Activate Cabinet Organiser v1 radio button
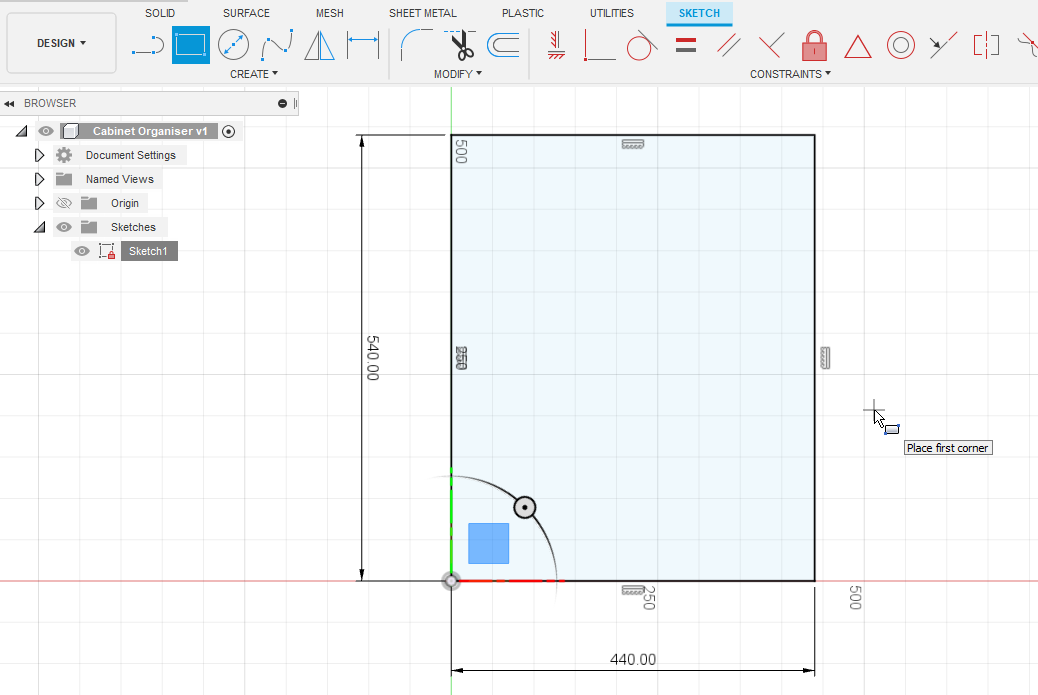1038x695 pixels. (228, 131)
